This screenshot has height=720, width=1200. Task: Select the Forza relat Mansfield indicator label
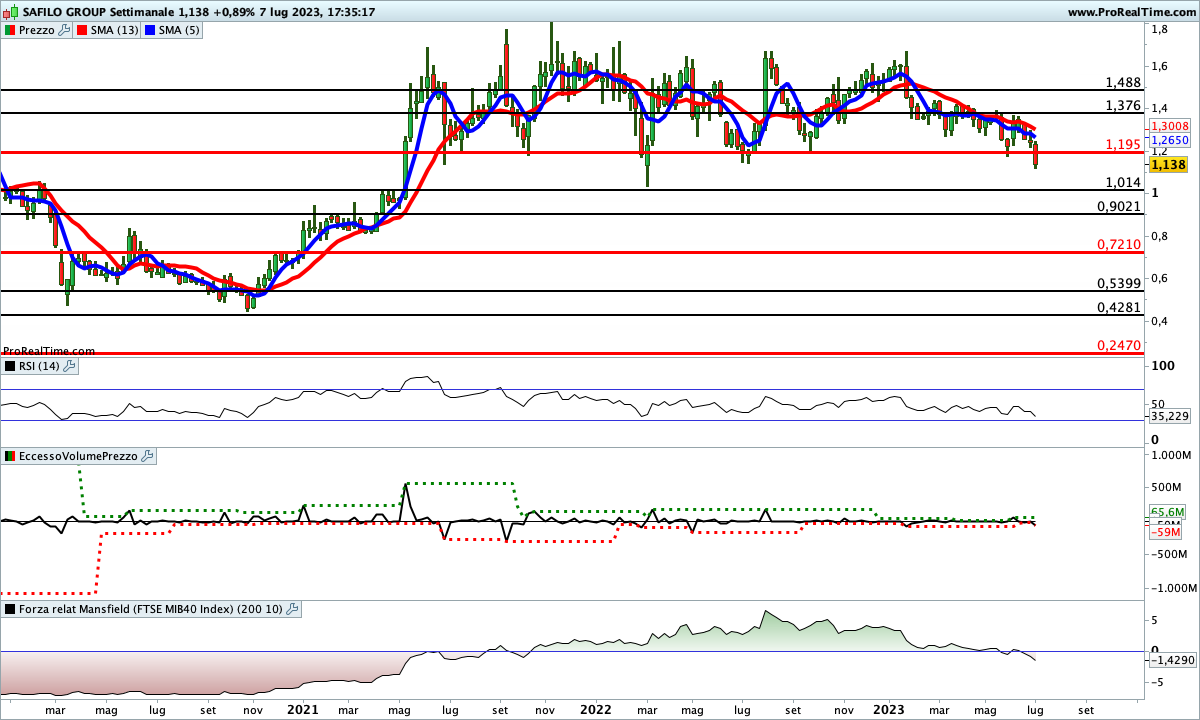[151, 608]
